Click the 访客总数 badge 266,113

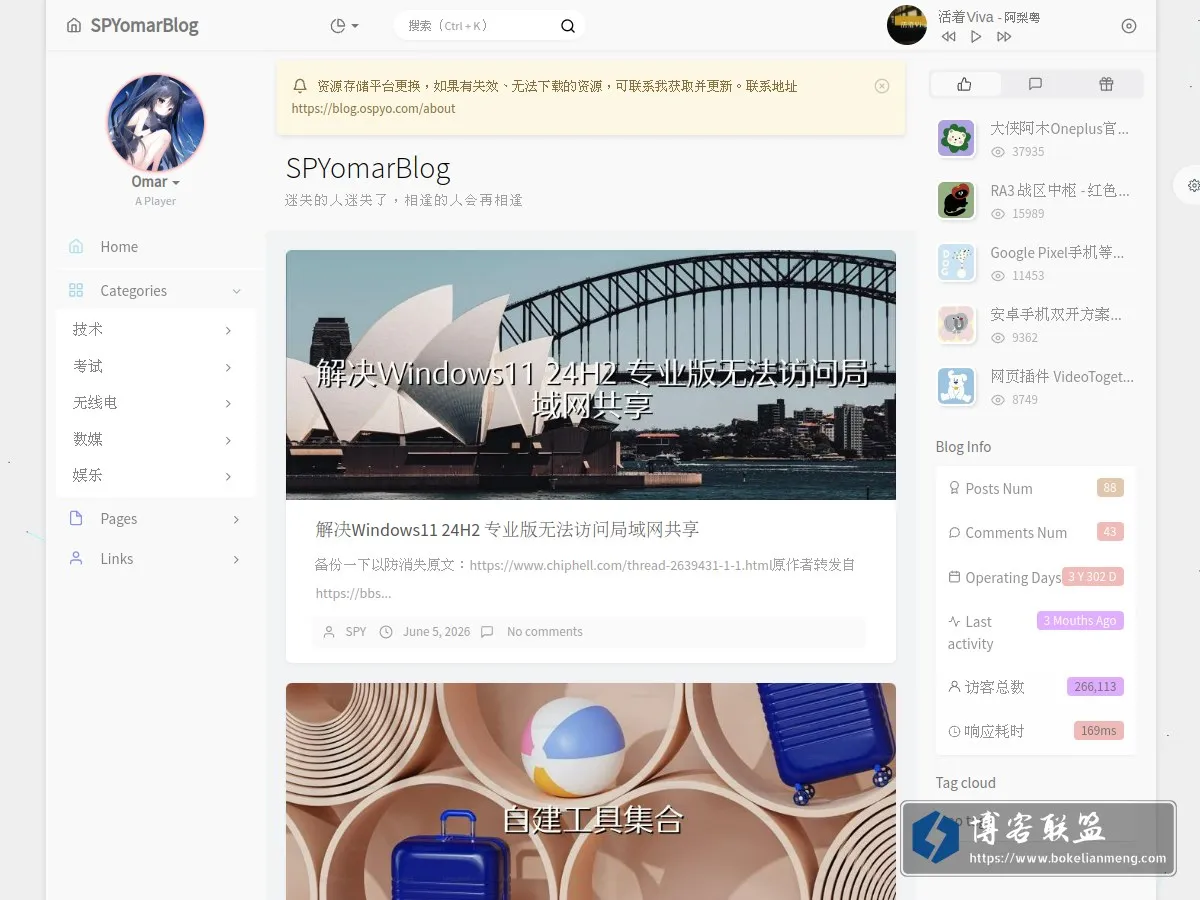[1095, 687]
